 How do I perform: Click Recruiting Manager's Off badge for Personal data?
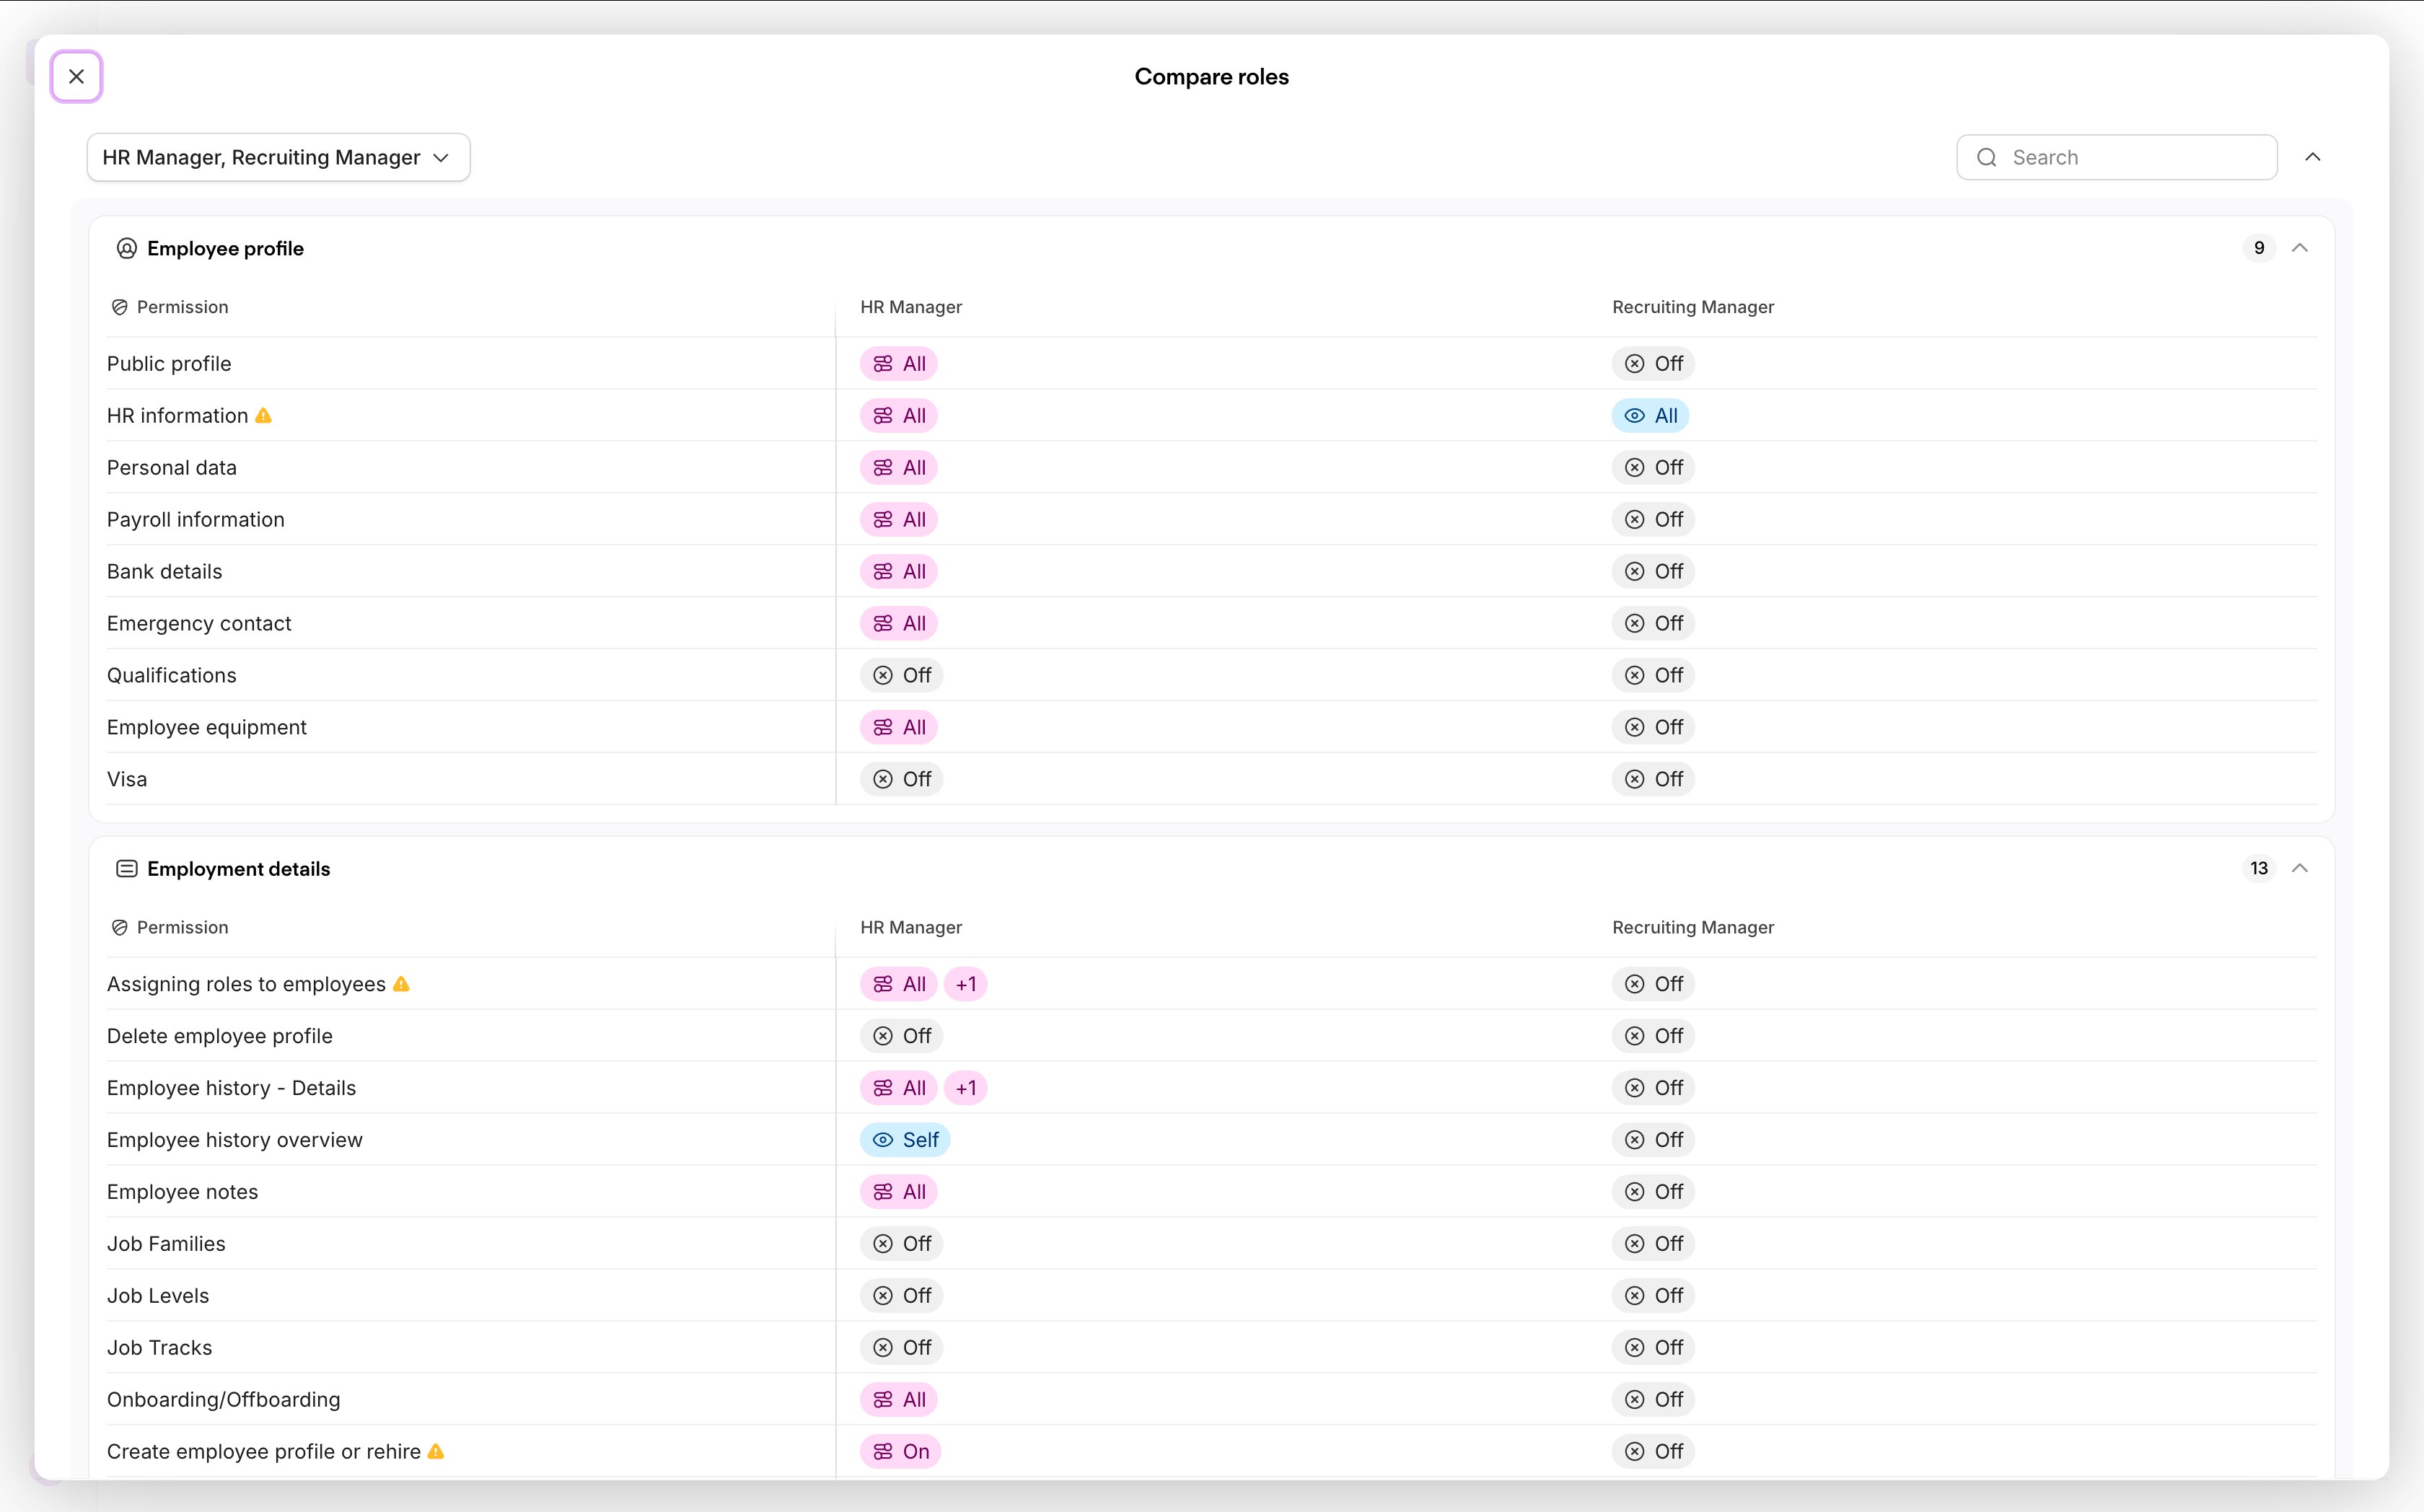(1653, 468)
